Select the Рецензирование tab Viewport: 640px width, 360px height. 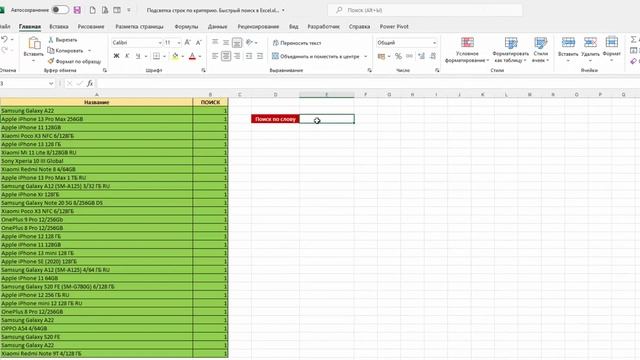coord(258,27)
